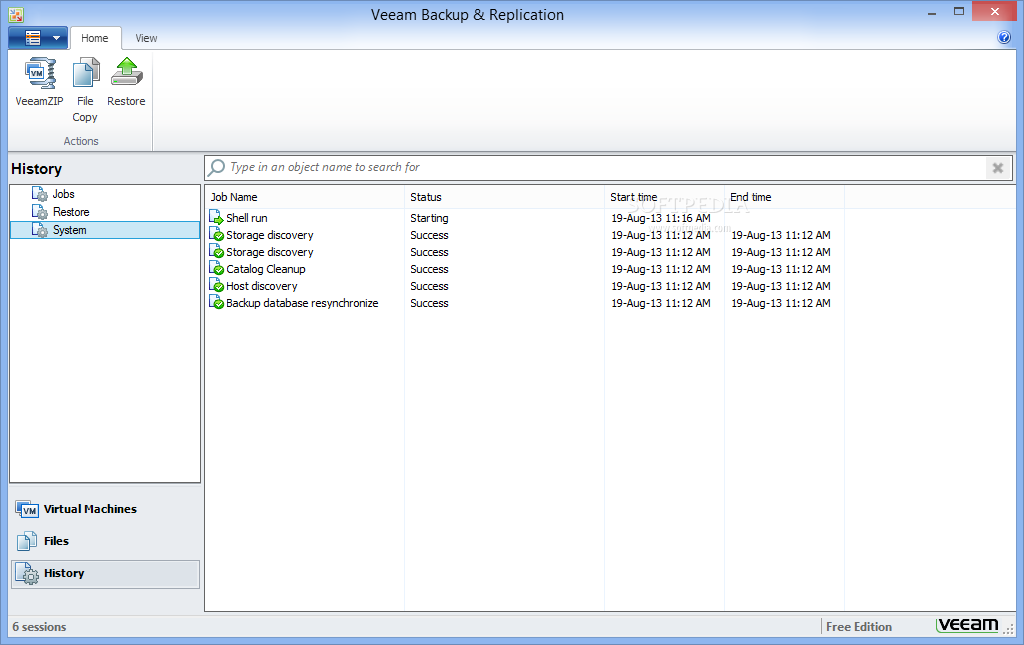Click Success status for Catalog Cleanup

click(429, 269)
